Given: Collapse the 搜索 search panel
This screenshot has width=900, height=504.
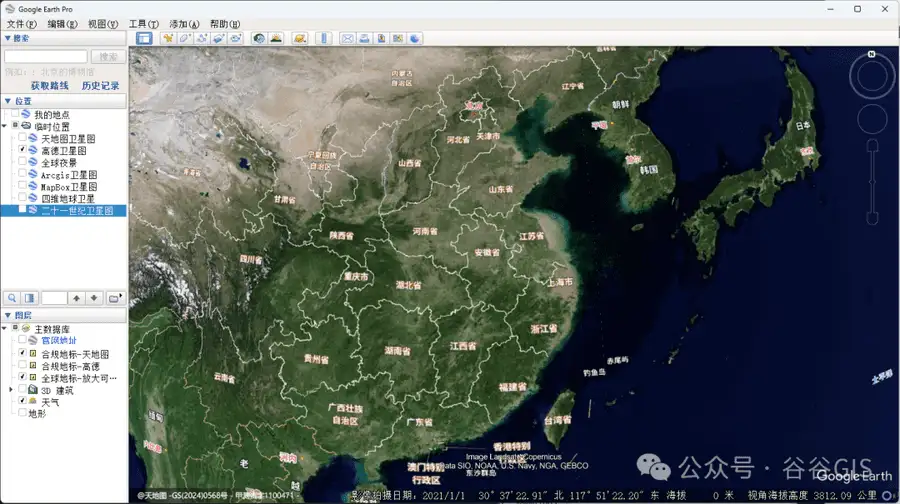Looking at the screenshot, I should pyautogui.click(x=7, y=38).
